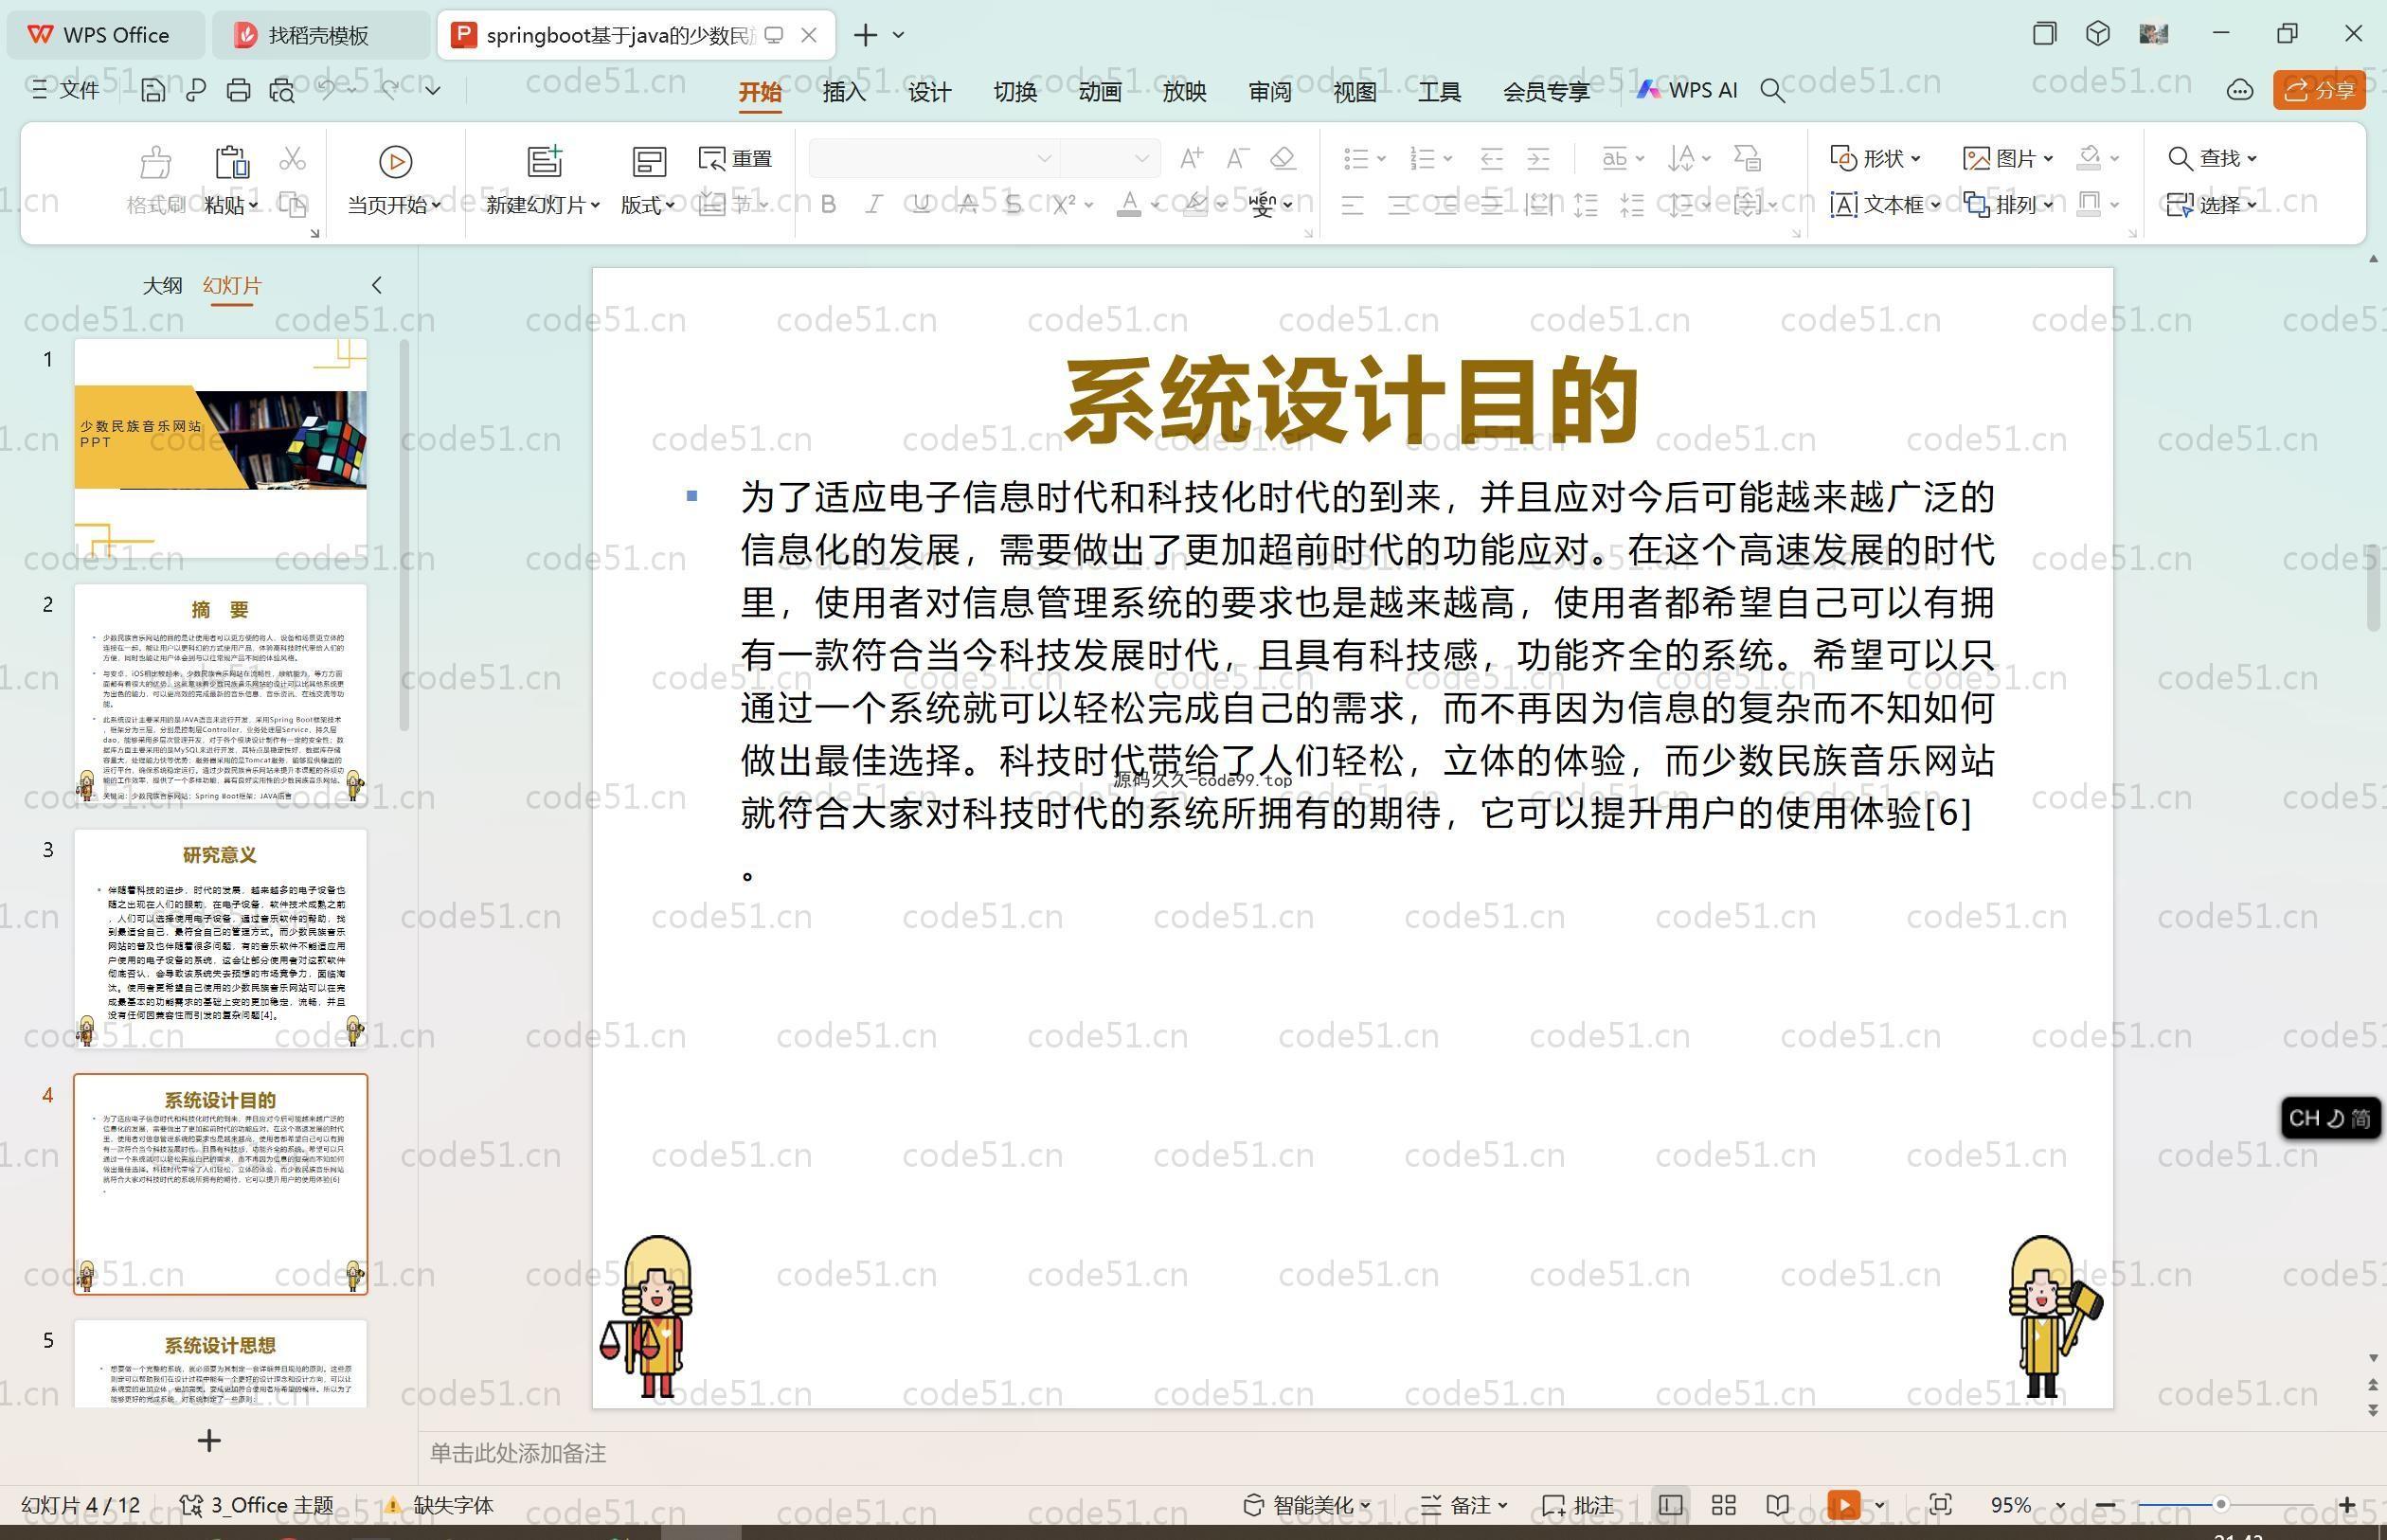Open Print Preview icon
2387x1540 pixels.
pyautogui.click(x=282, y=91)
